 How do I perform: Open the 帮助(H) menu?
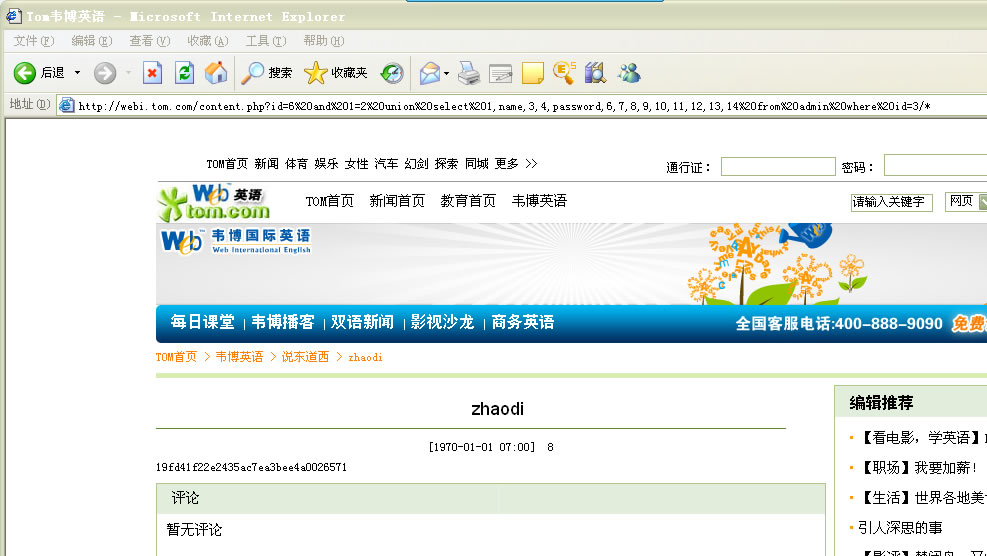[324, 41]
